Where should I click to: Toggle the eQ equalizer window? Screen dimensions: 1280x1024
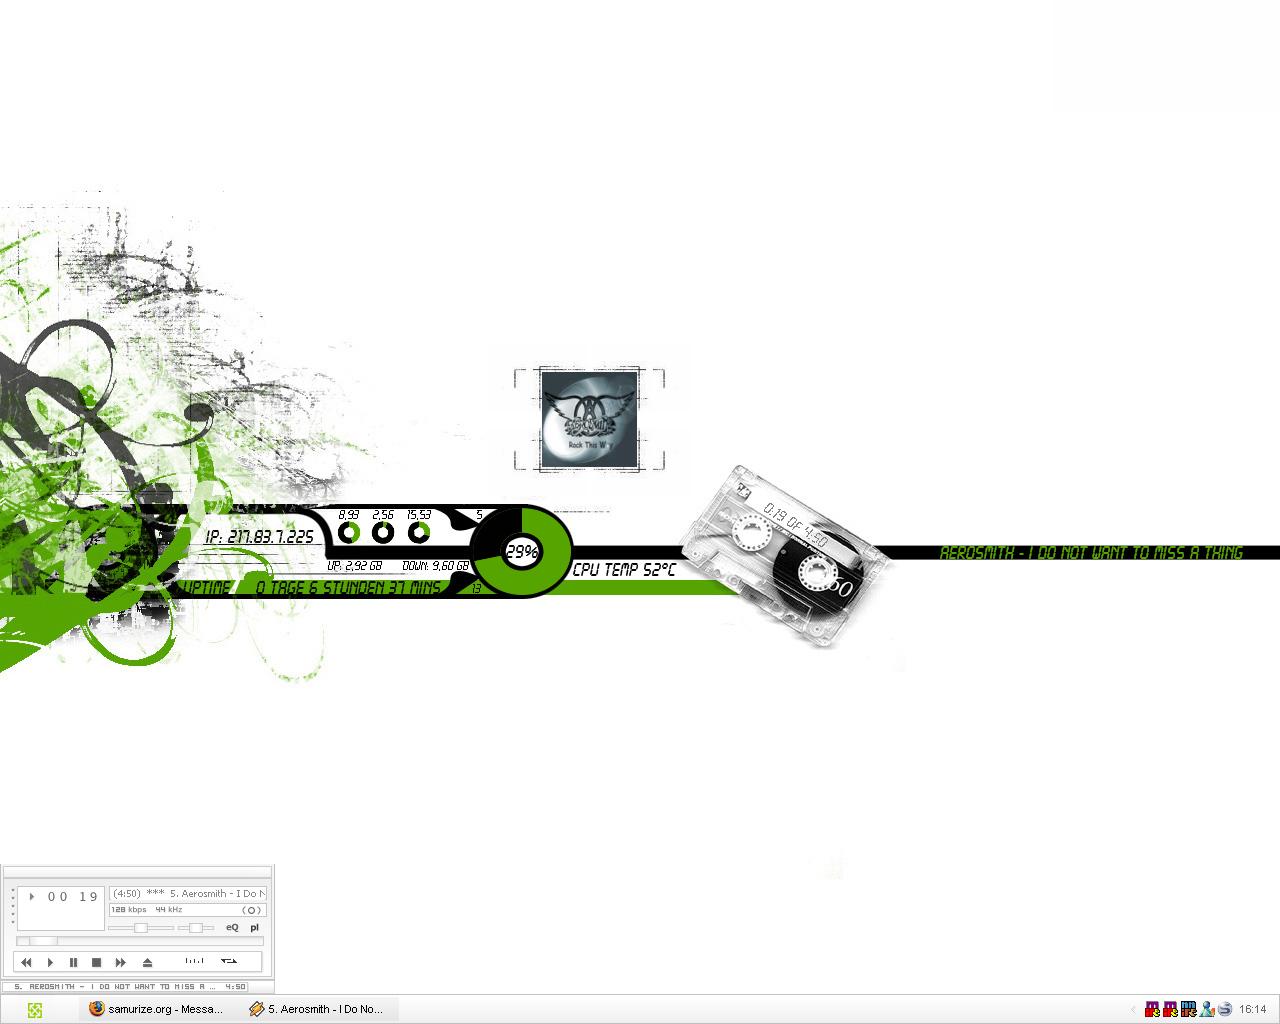[x=232, y=927]
